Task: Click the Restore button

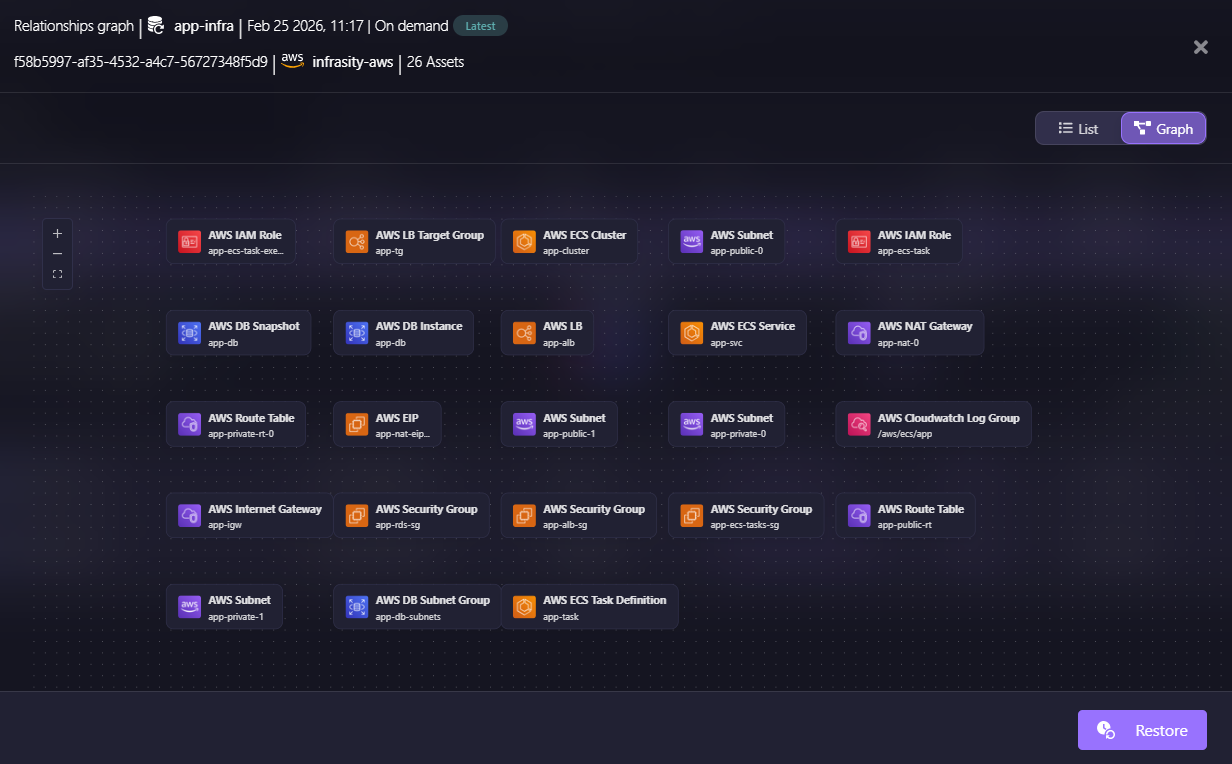Action: (1142, 730)
